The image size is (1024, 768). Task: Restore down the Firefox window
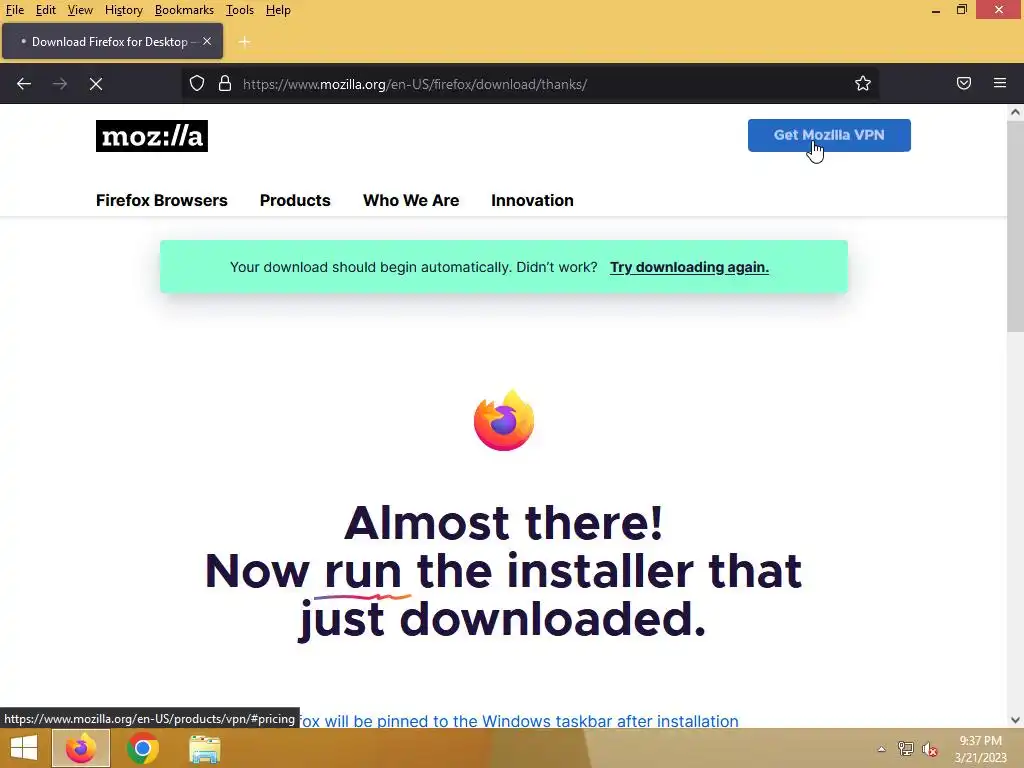tap(961, 10)
